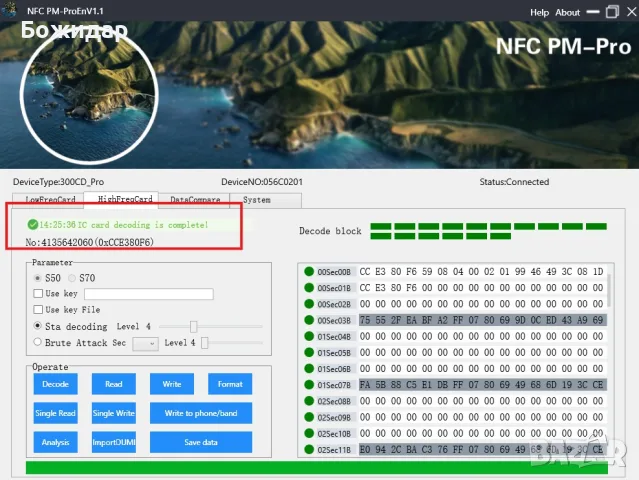Screen dimensions: 639x480
Task: Click green status dot for 01Sec07B
Action: [309, 385]
